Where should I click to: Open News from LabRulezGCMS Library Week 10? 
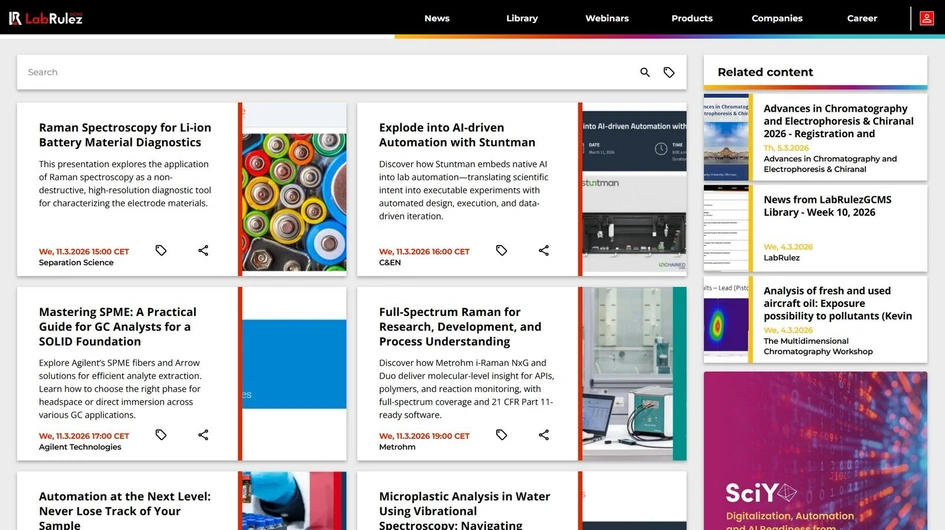tap(827, 206)
